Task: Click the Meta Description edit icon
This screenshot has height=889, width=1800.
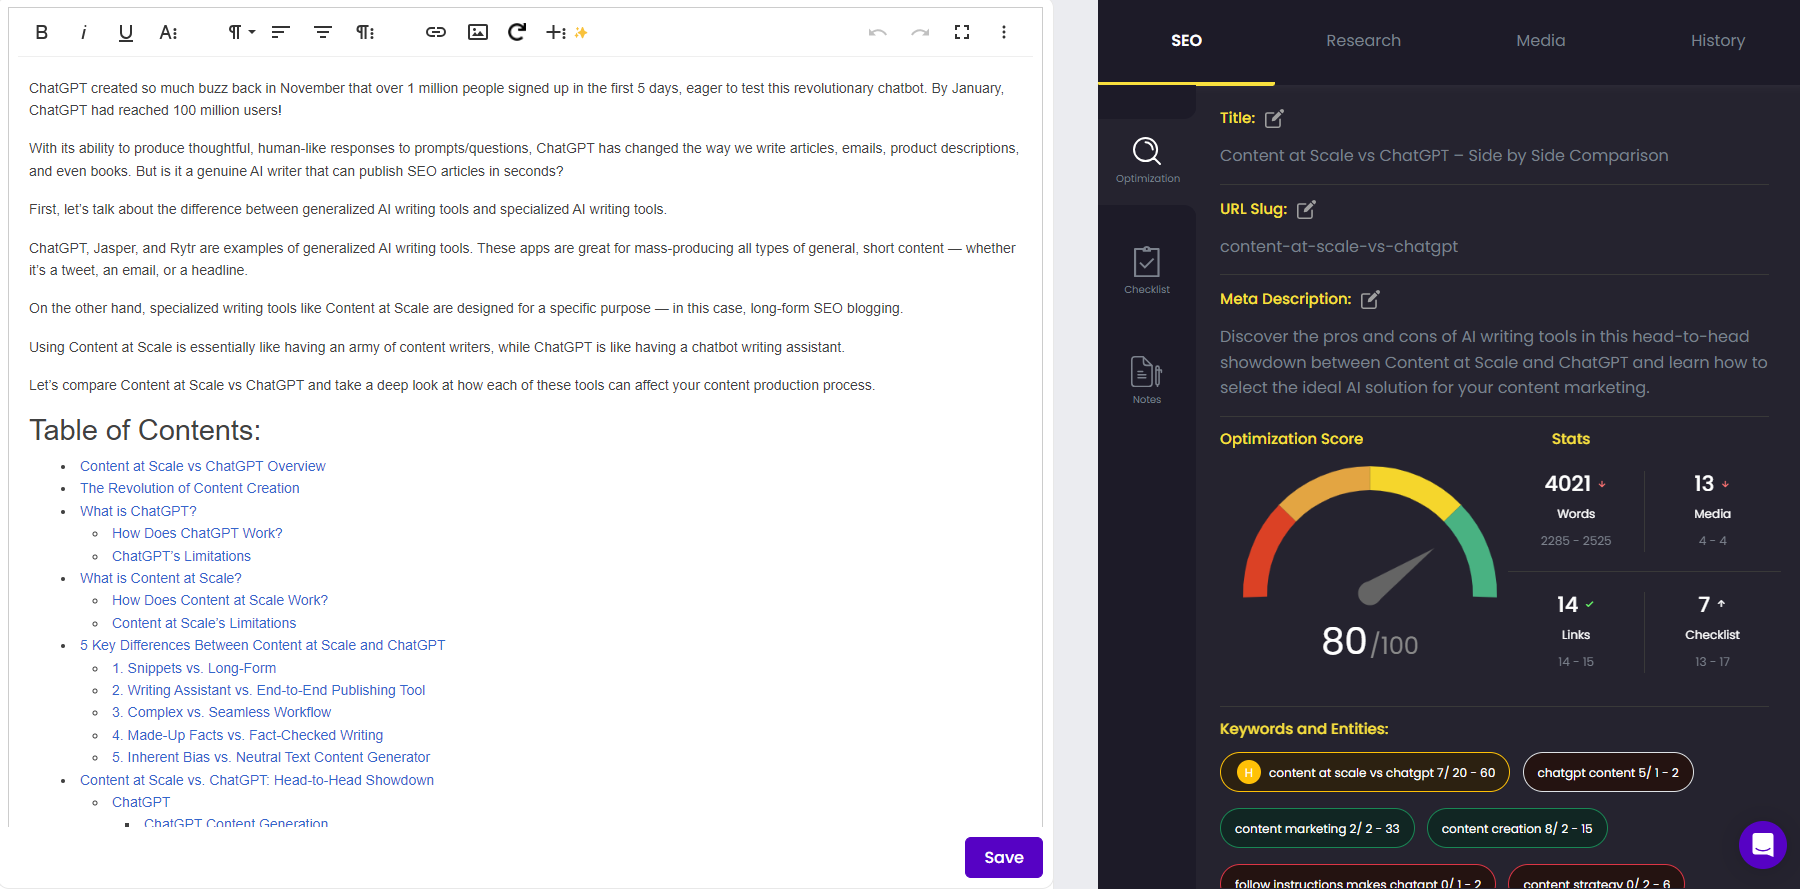Action: [x=1370, y=300]
